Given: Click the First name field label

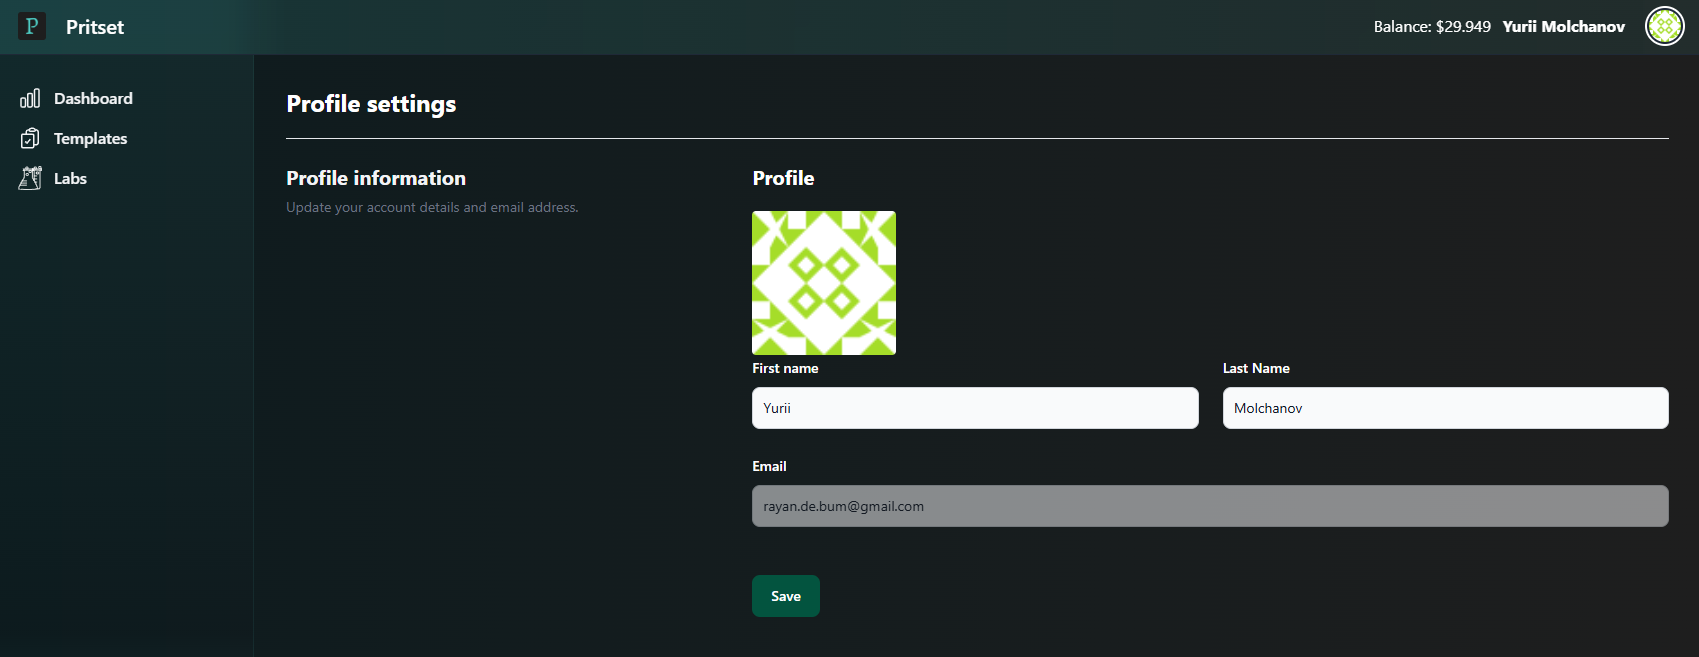Looking at the screenshot, I should [785, 368].
